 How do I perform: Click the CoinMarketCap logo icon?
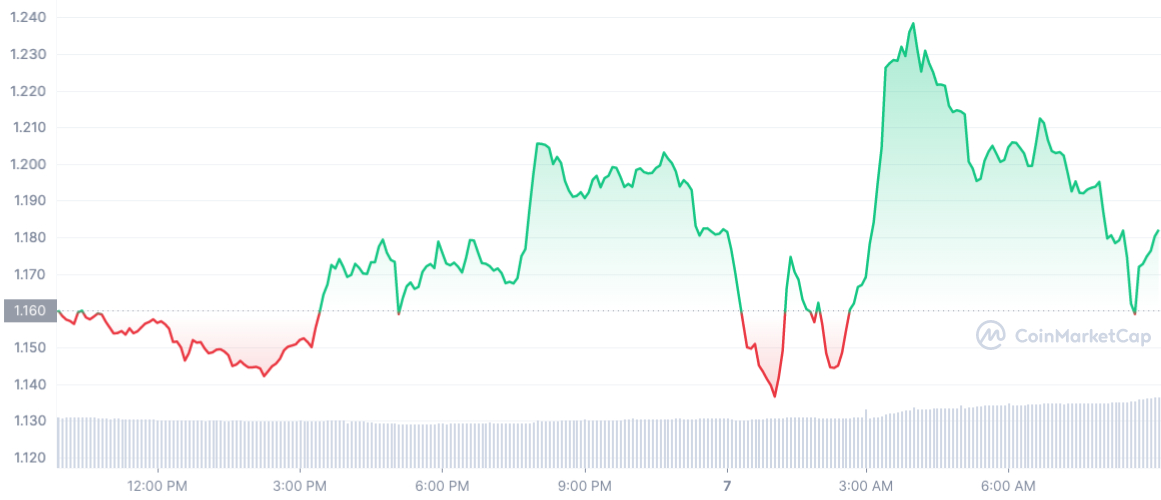coord(991,336)
